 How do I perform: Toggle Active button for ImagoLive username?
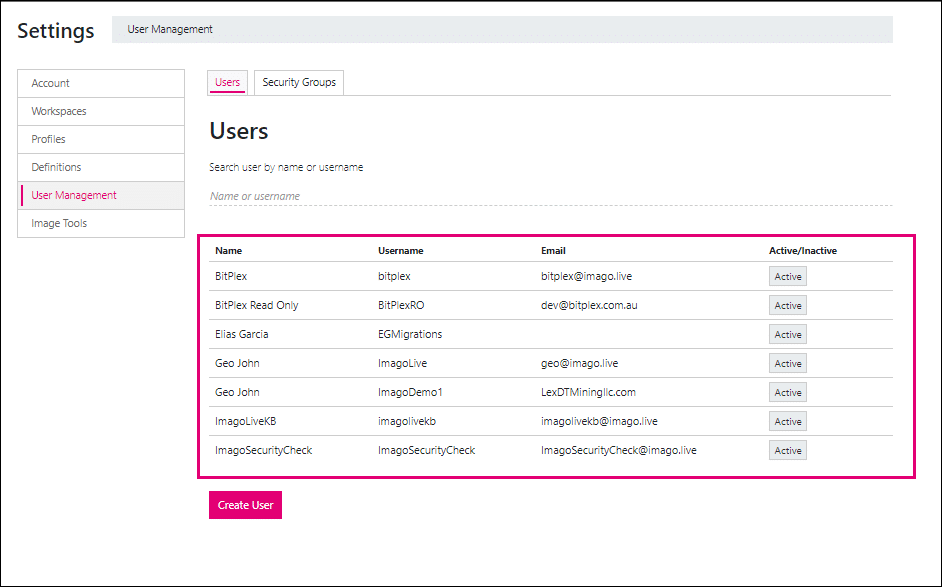(x=788, y=363)
